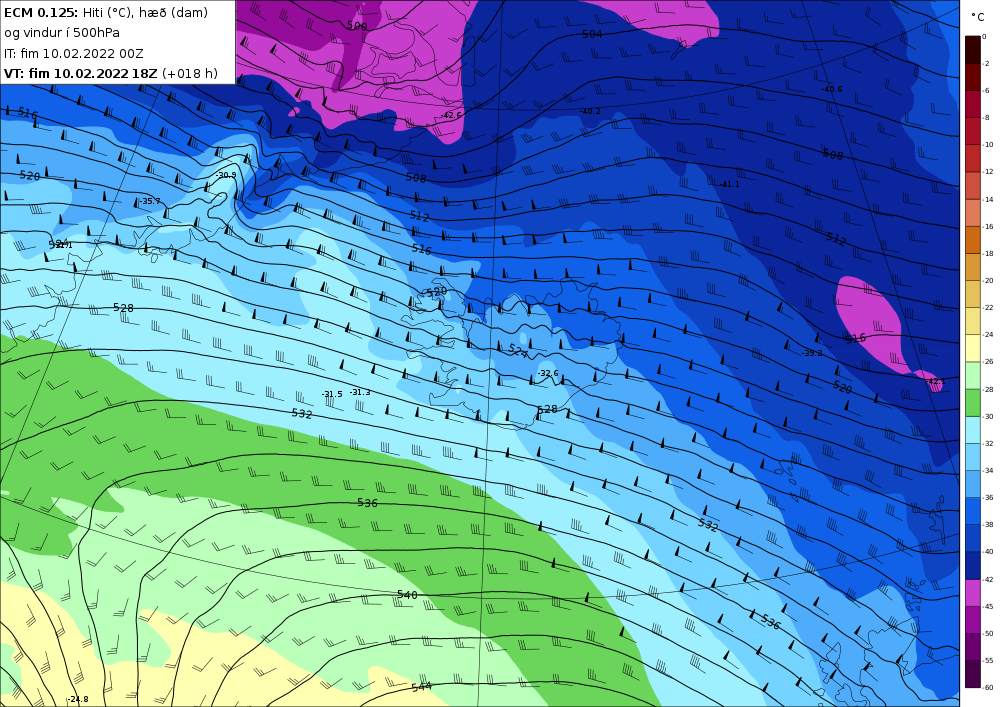Select the red swatch between -10 and -12
Image resolution: width=1000 pixels, height=707 pixels.
(x=973, y=158)
